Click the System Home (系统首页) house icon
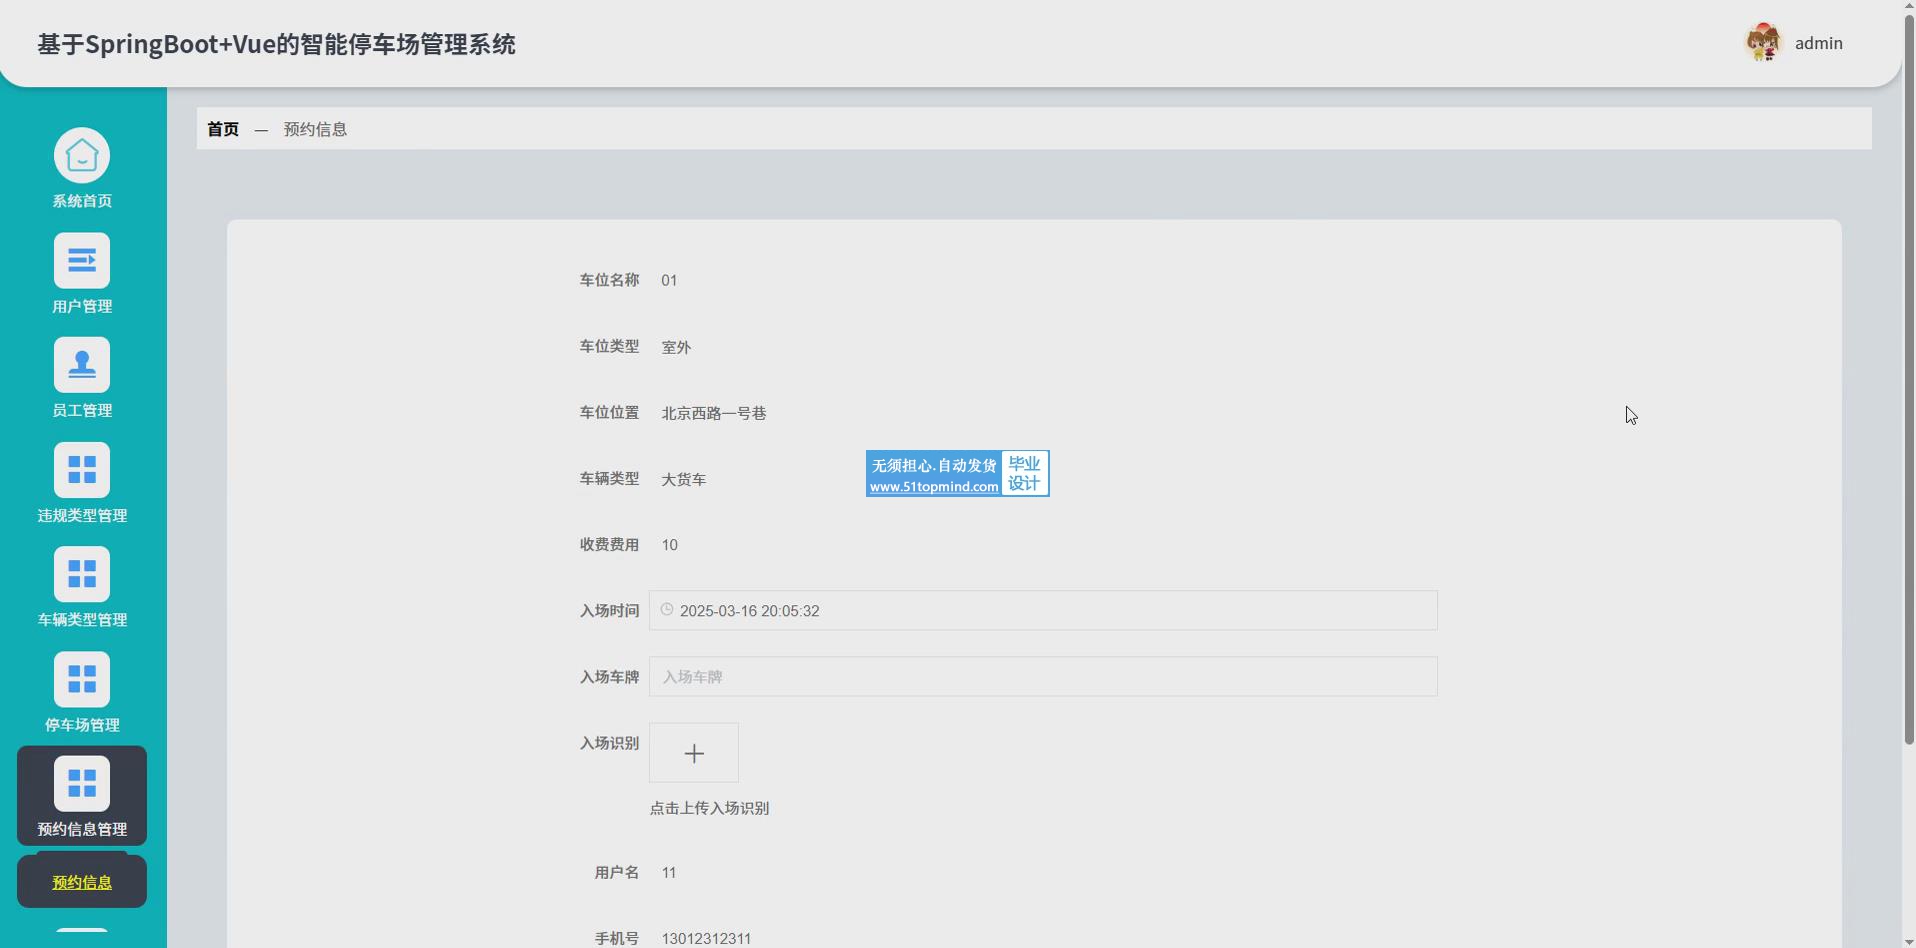 tap(82, 156)
